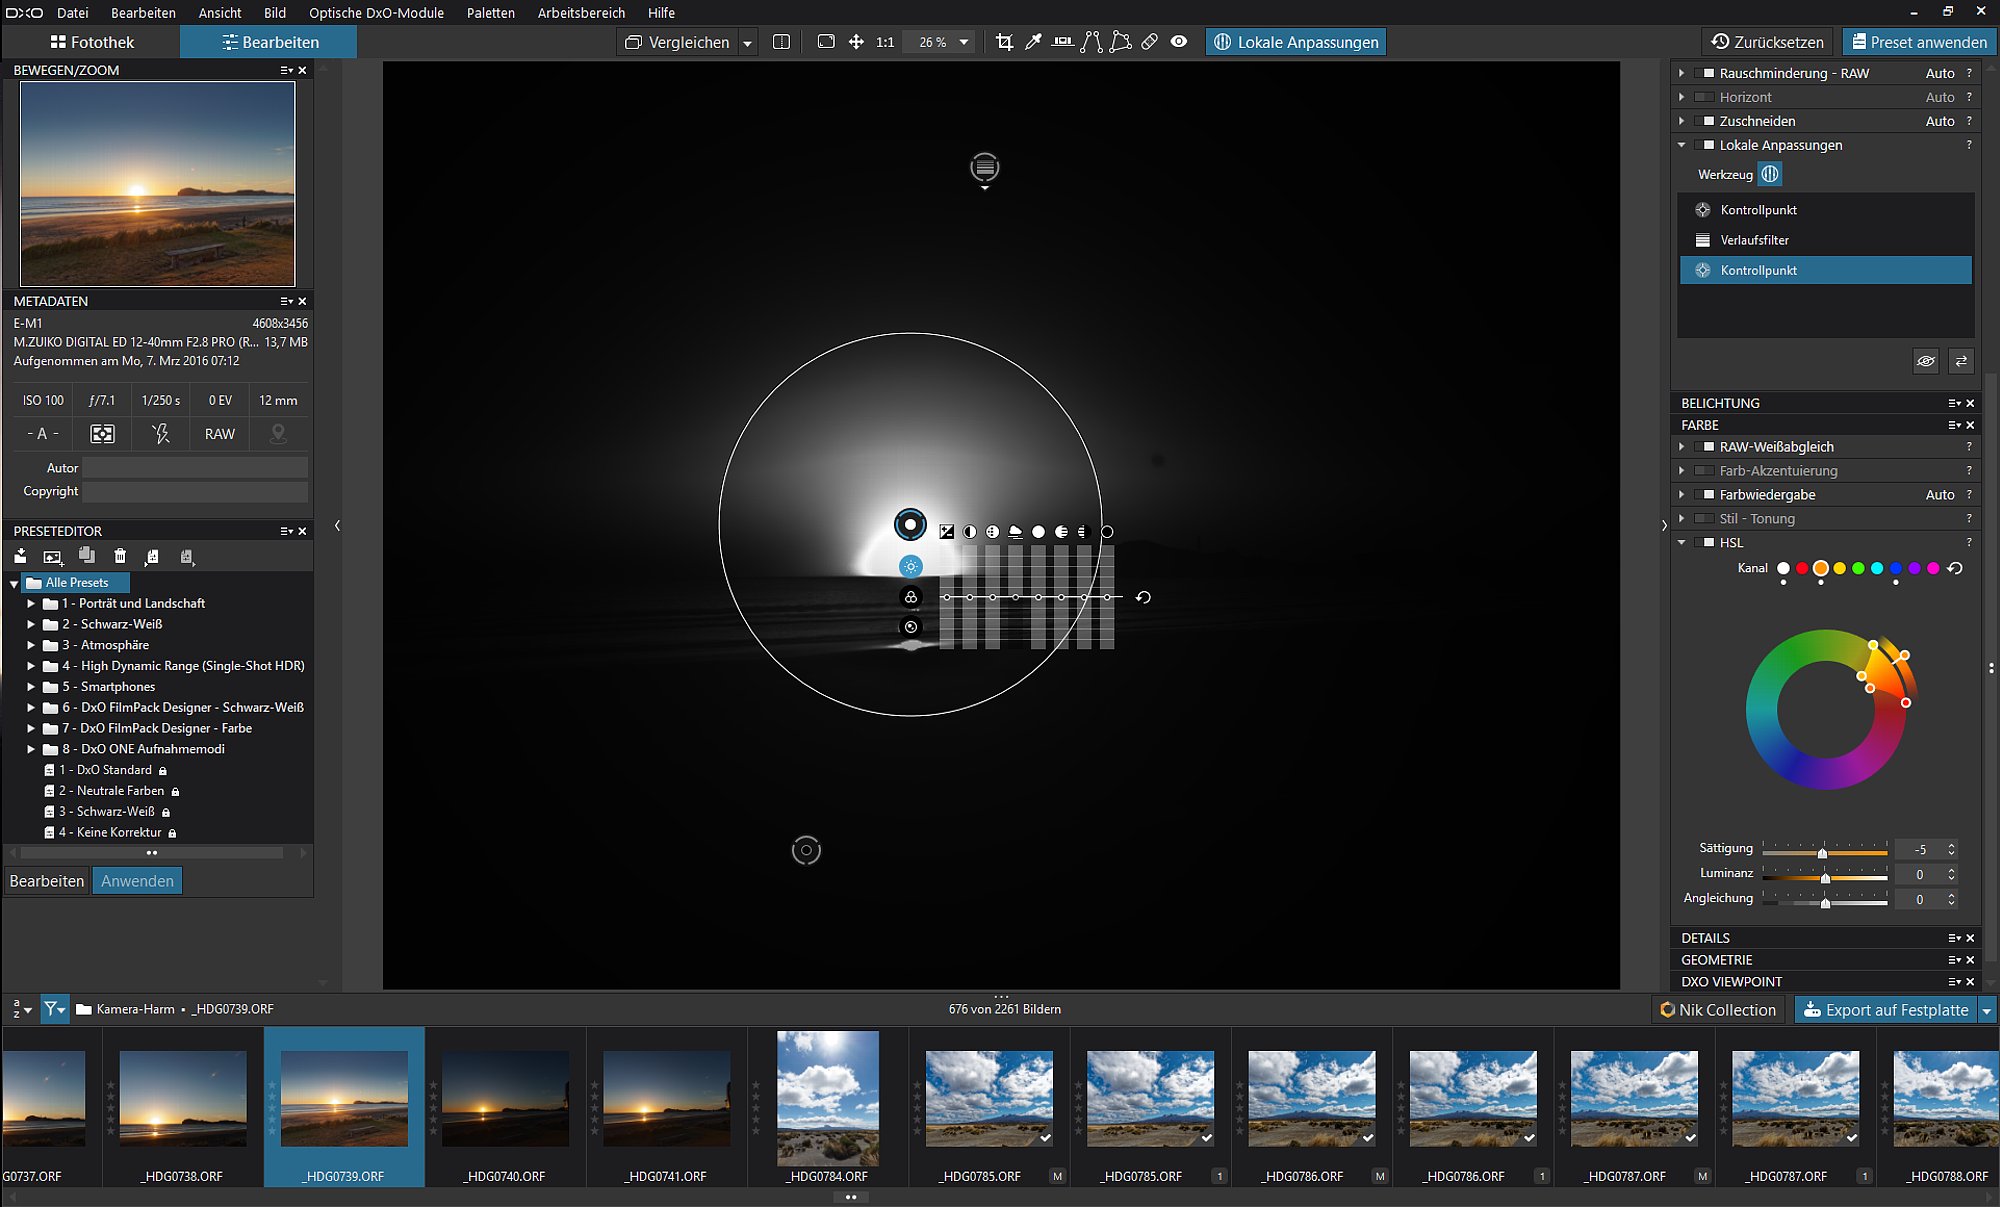This screenshot has width=2000, height=1207.
Task: Collapse the Alle Presets tree
Action: pos(14,583)
